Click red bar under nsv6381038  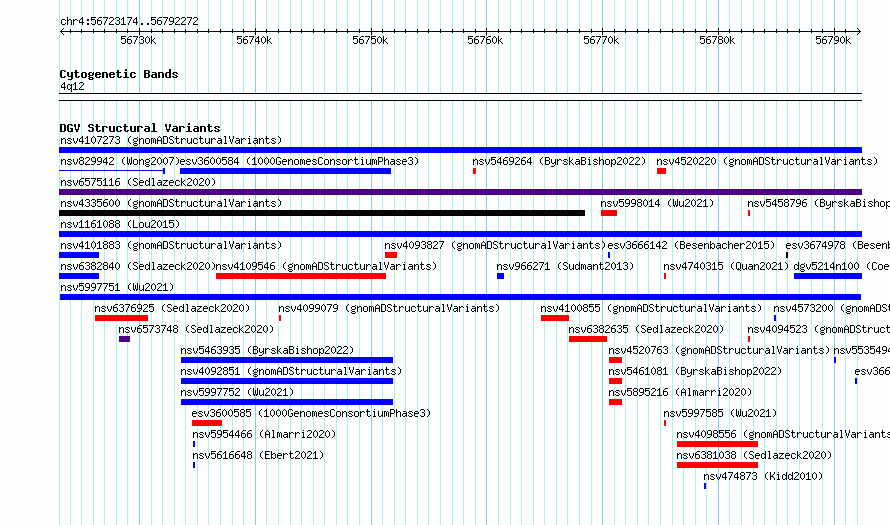(717, 465)
